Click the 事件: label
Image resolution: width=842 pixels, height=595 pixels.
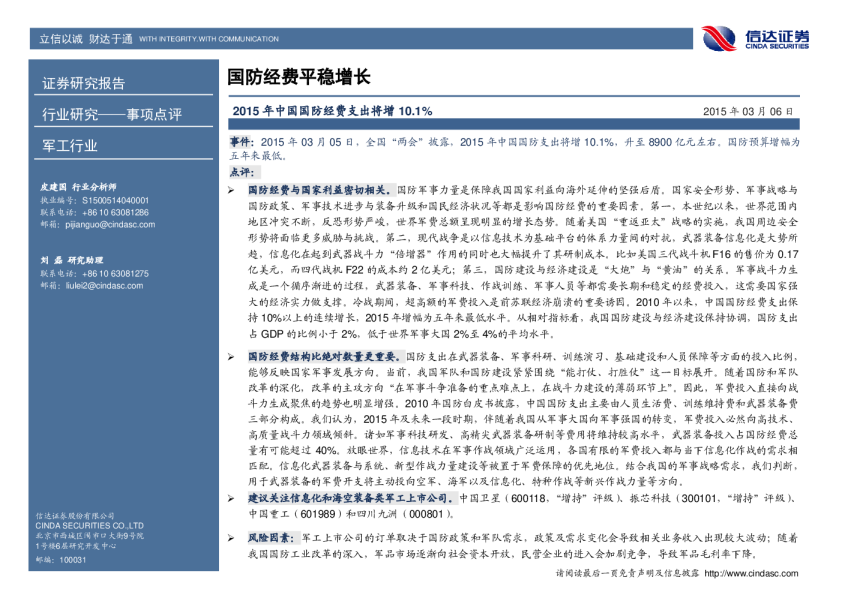(241, 142)
